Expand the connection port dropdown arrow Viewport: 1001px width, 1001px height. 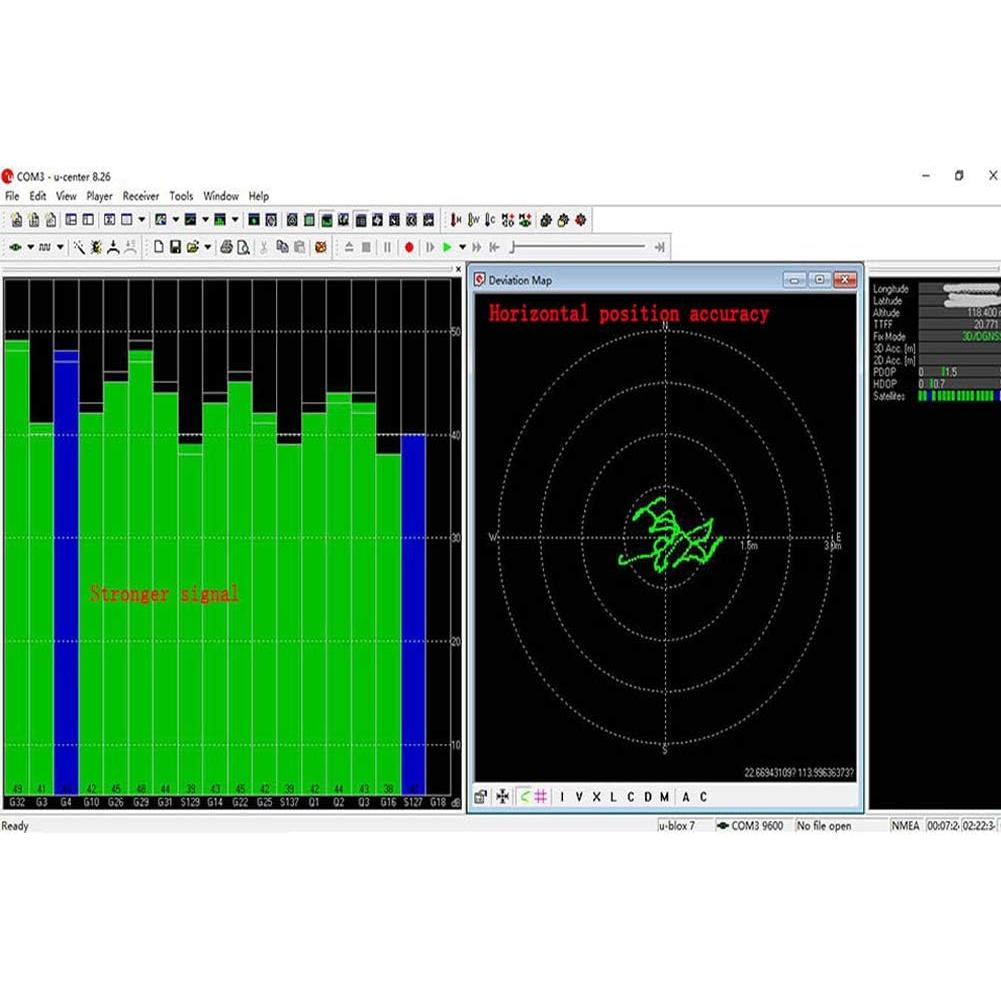pyautogui.click(x=31, y=247)
